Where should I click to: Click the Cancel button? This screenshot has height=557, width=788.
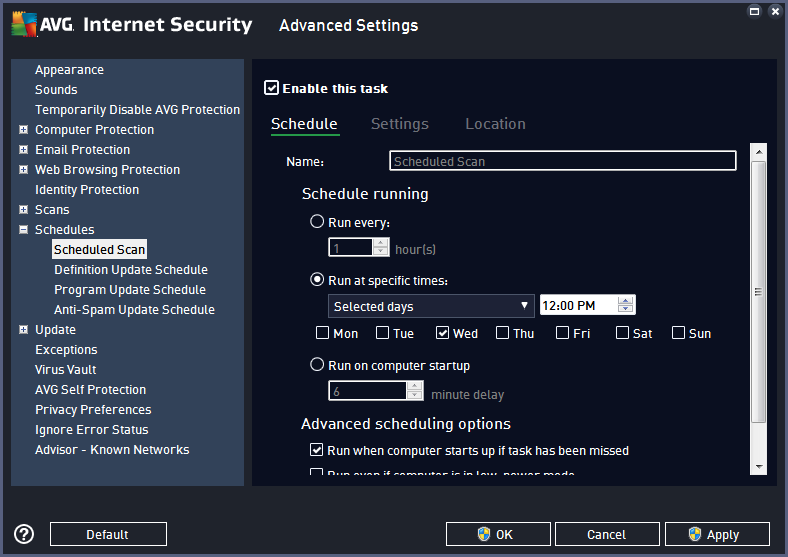[607, 534]
